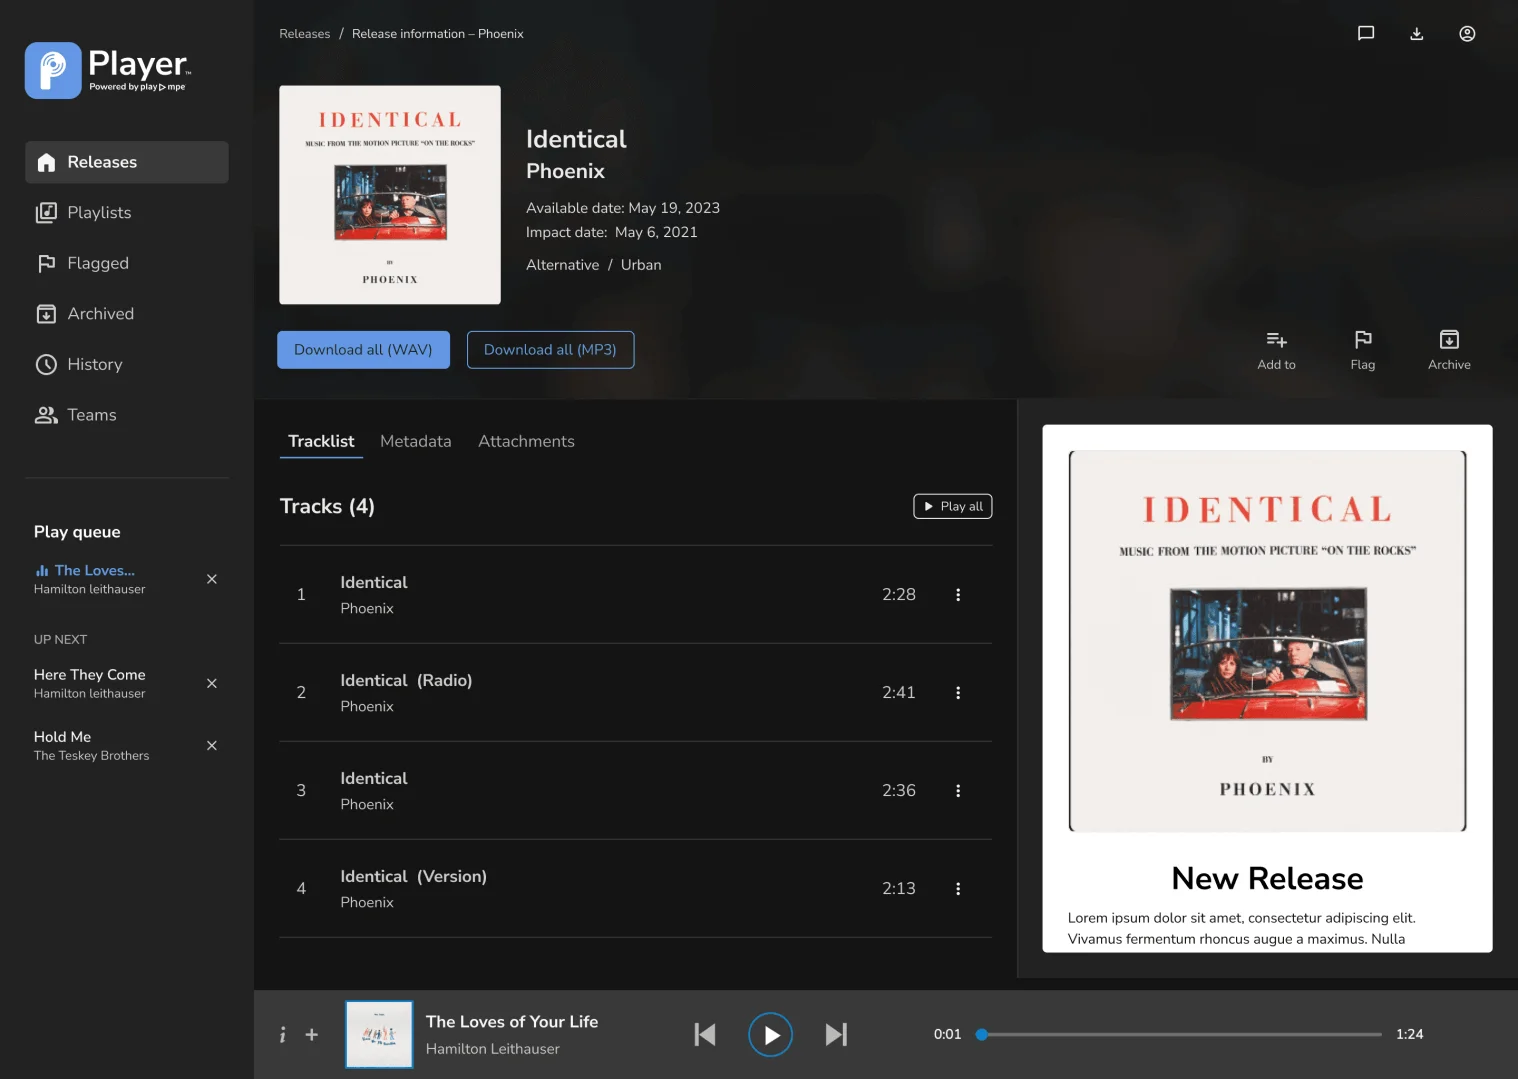Open the messages icon in top bar
Viewport: 1518px width, 1079px height.
point(1365,33)
